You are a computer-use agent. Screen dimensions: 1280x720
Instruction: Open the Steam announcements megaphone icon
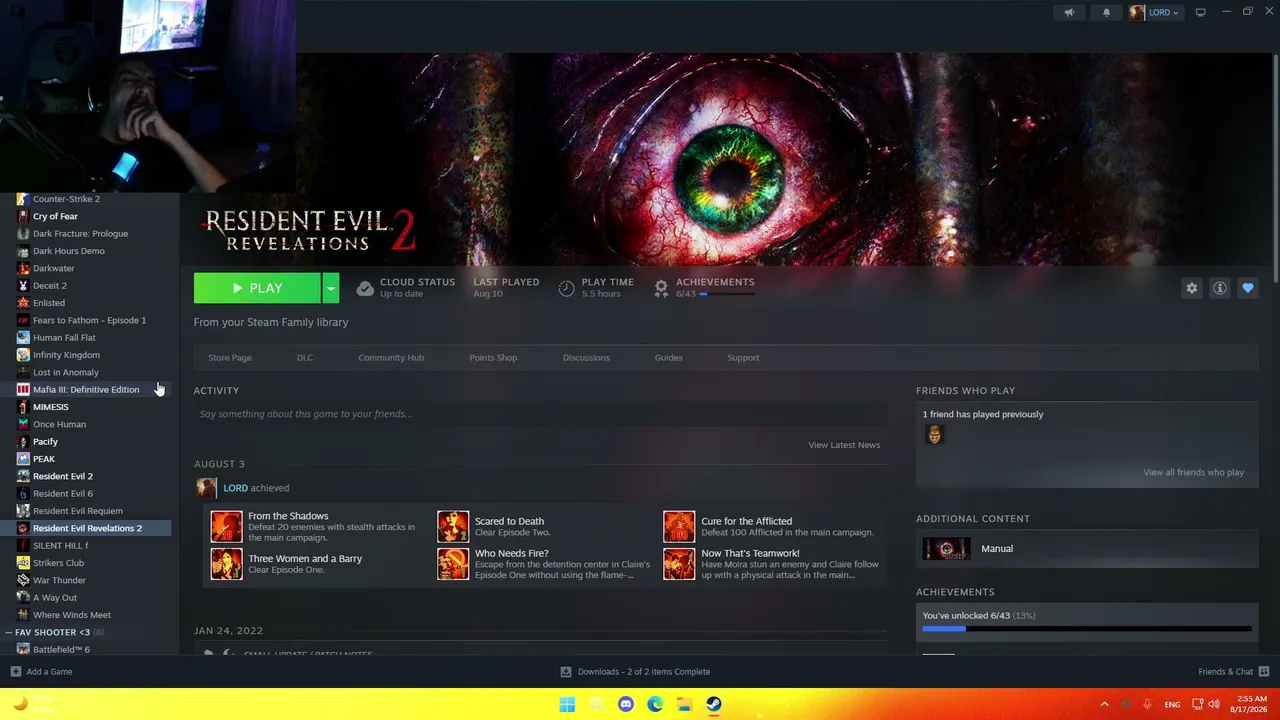click(x=1069, y=12)
